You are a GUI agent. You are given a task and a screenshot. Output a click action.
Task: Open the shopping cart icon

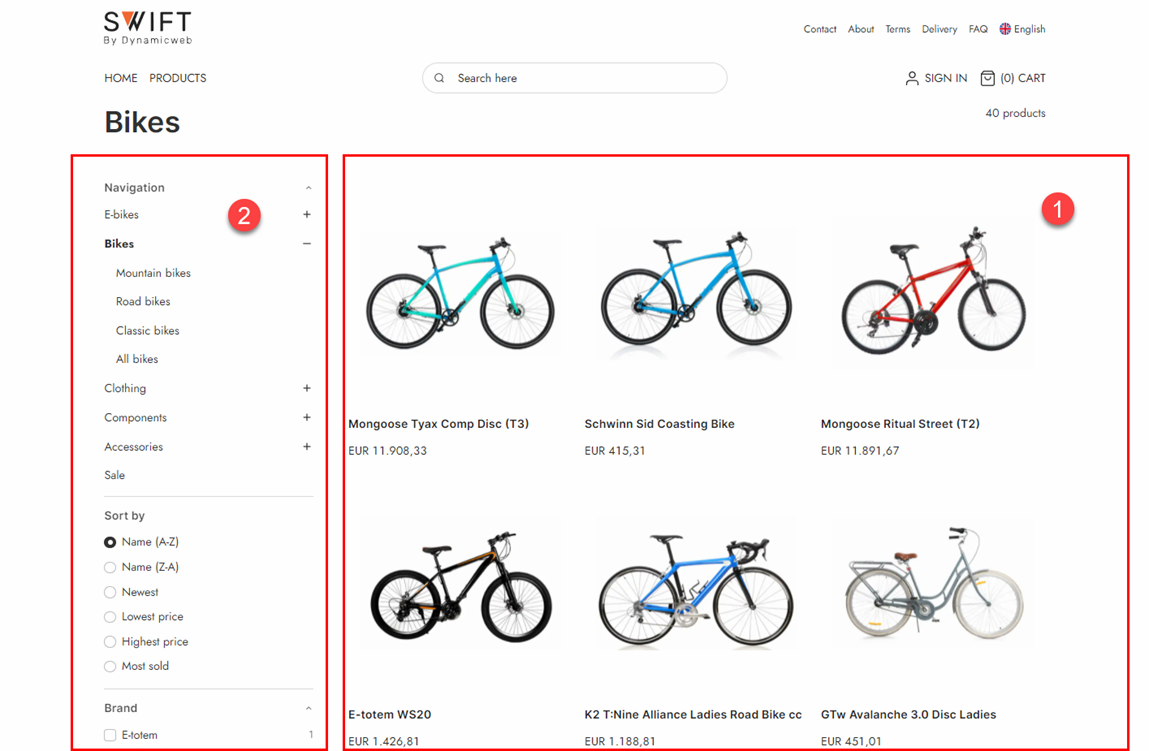click(987, 78)
